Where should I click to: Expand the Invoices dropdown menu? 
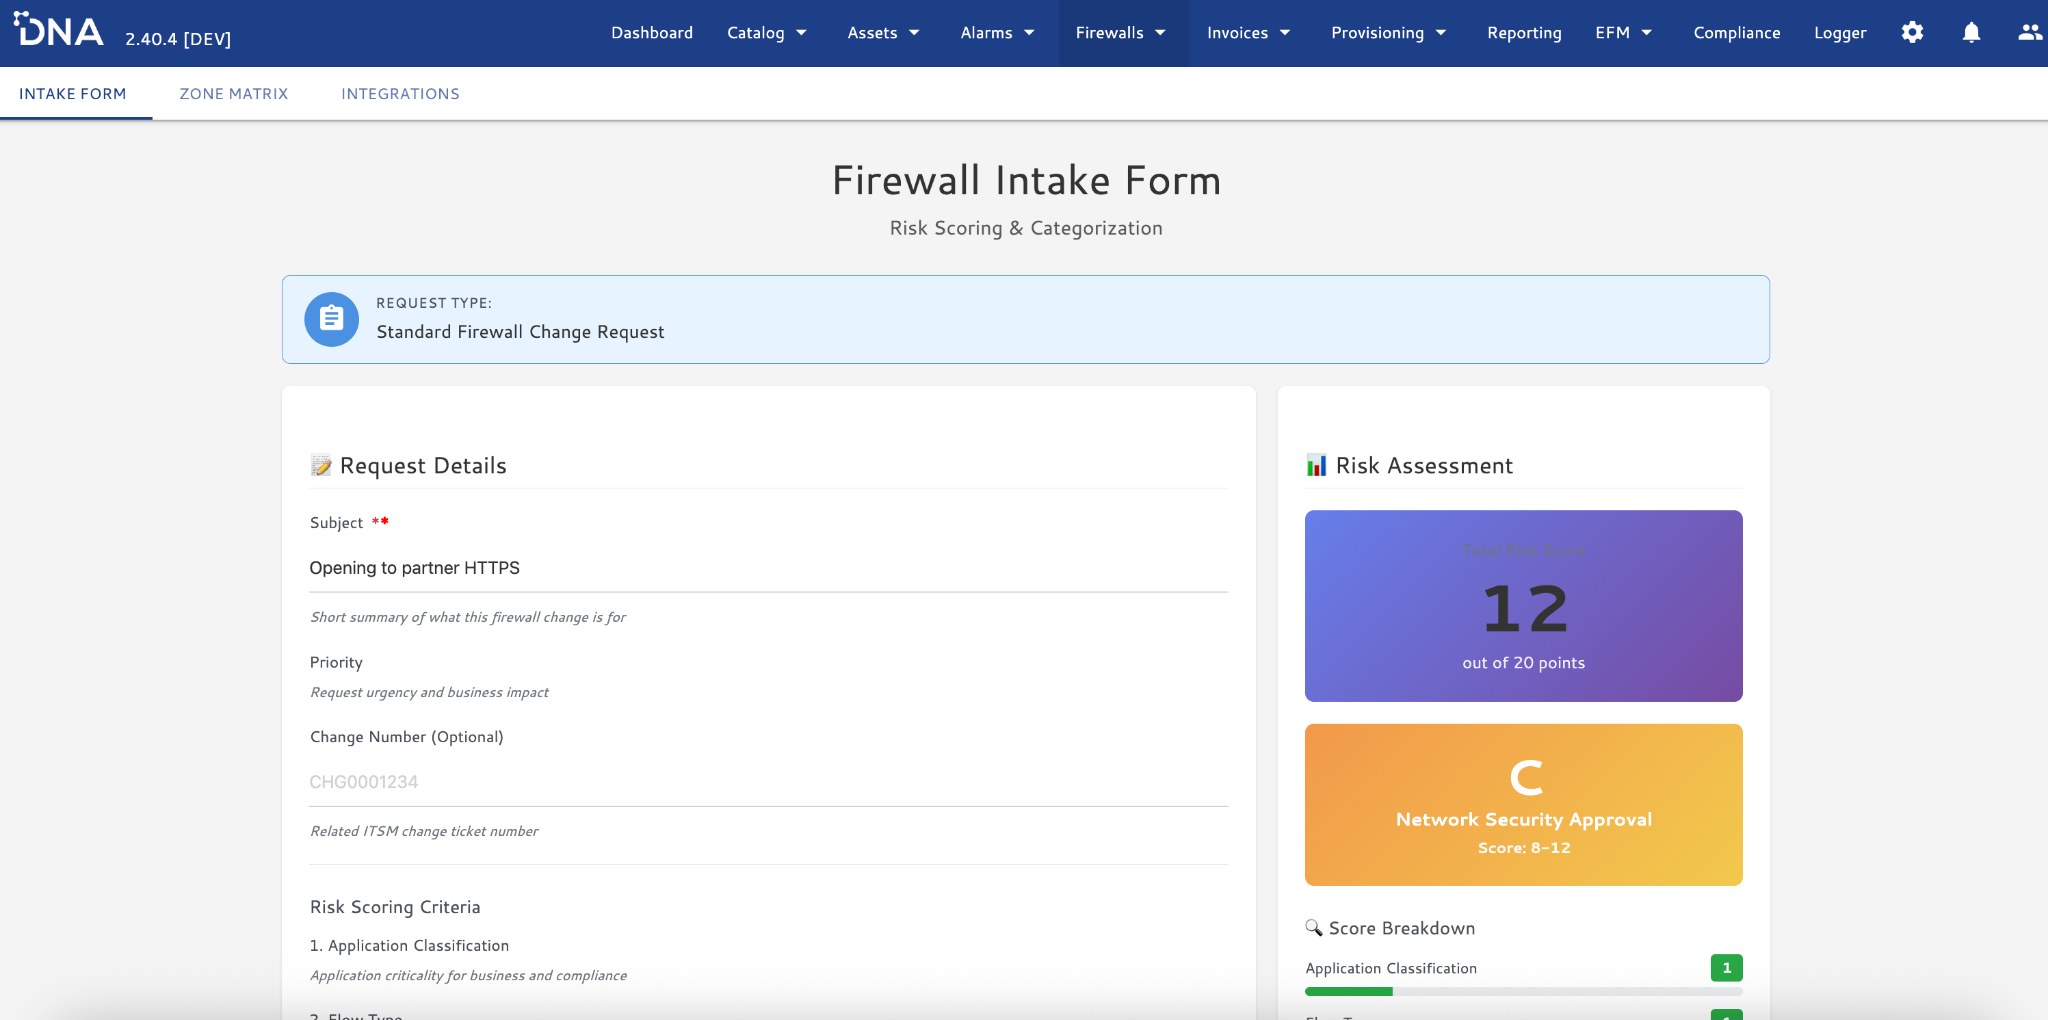pyautogui.click(x=1248, y=33)
